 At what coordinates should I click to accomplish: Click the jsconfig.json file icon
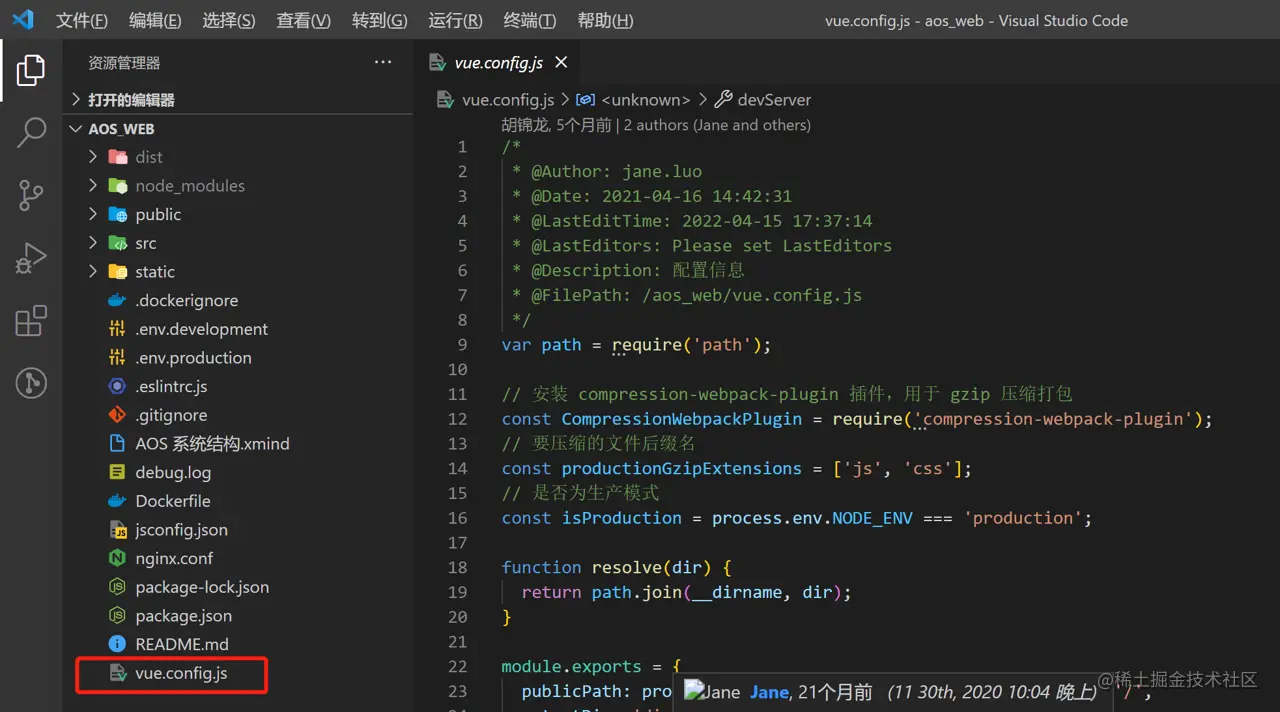(x=118, y=530)
